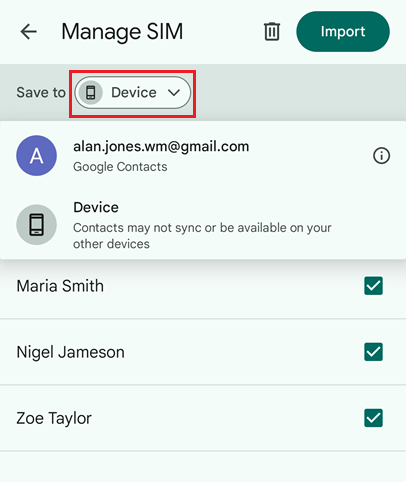Tap the Manage SIM title
Screen dimensions: 406x482
click(122, 32)
